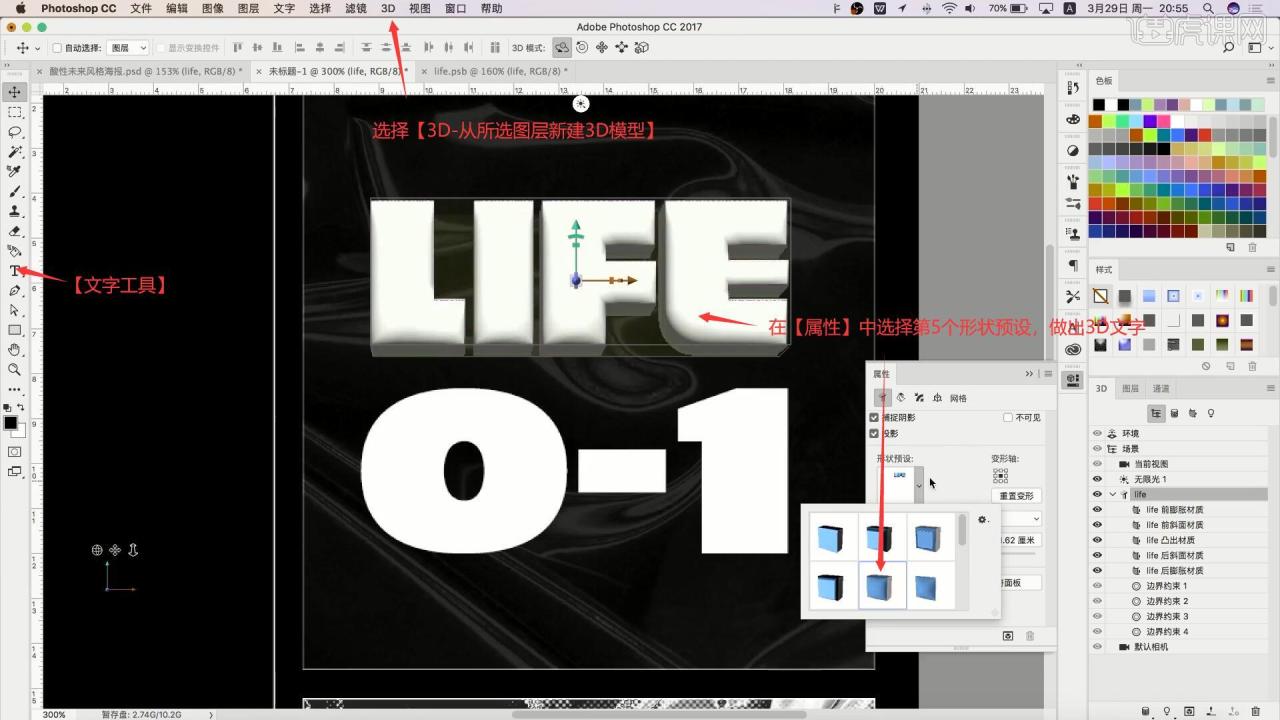The image size is (1280, 720).
Task: Select the Lasso tool
Action: 15,132
